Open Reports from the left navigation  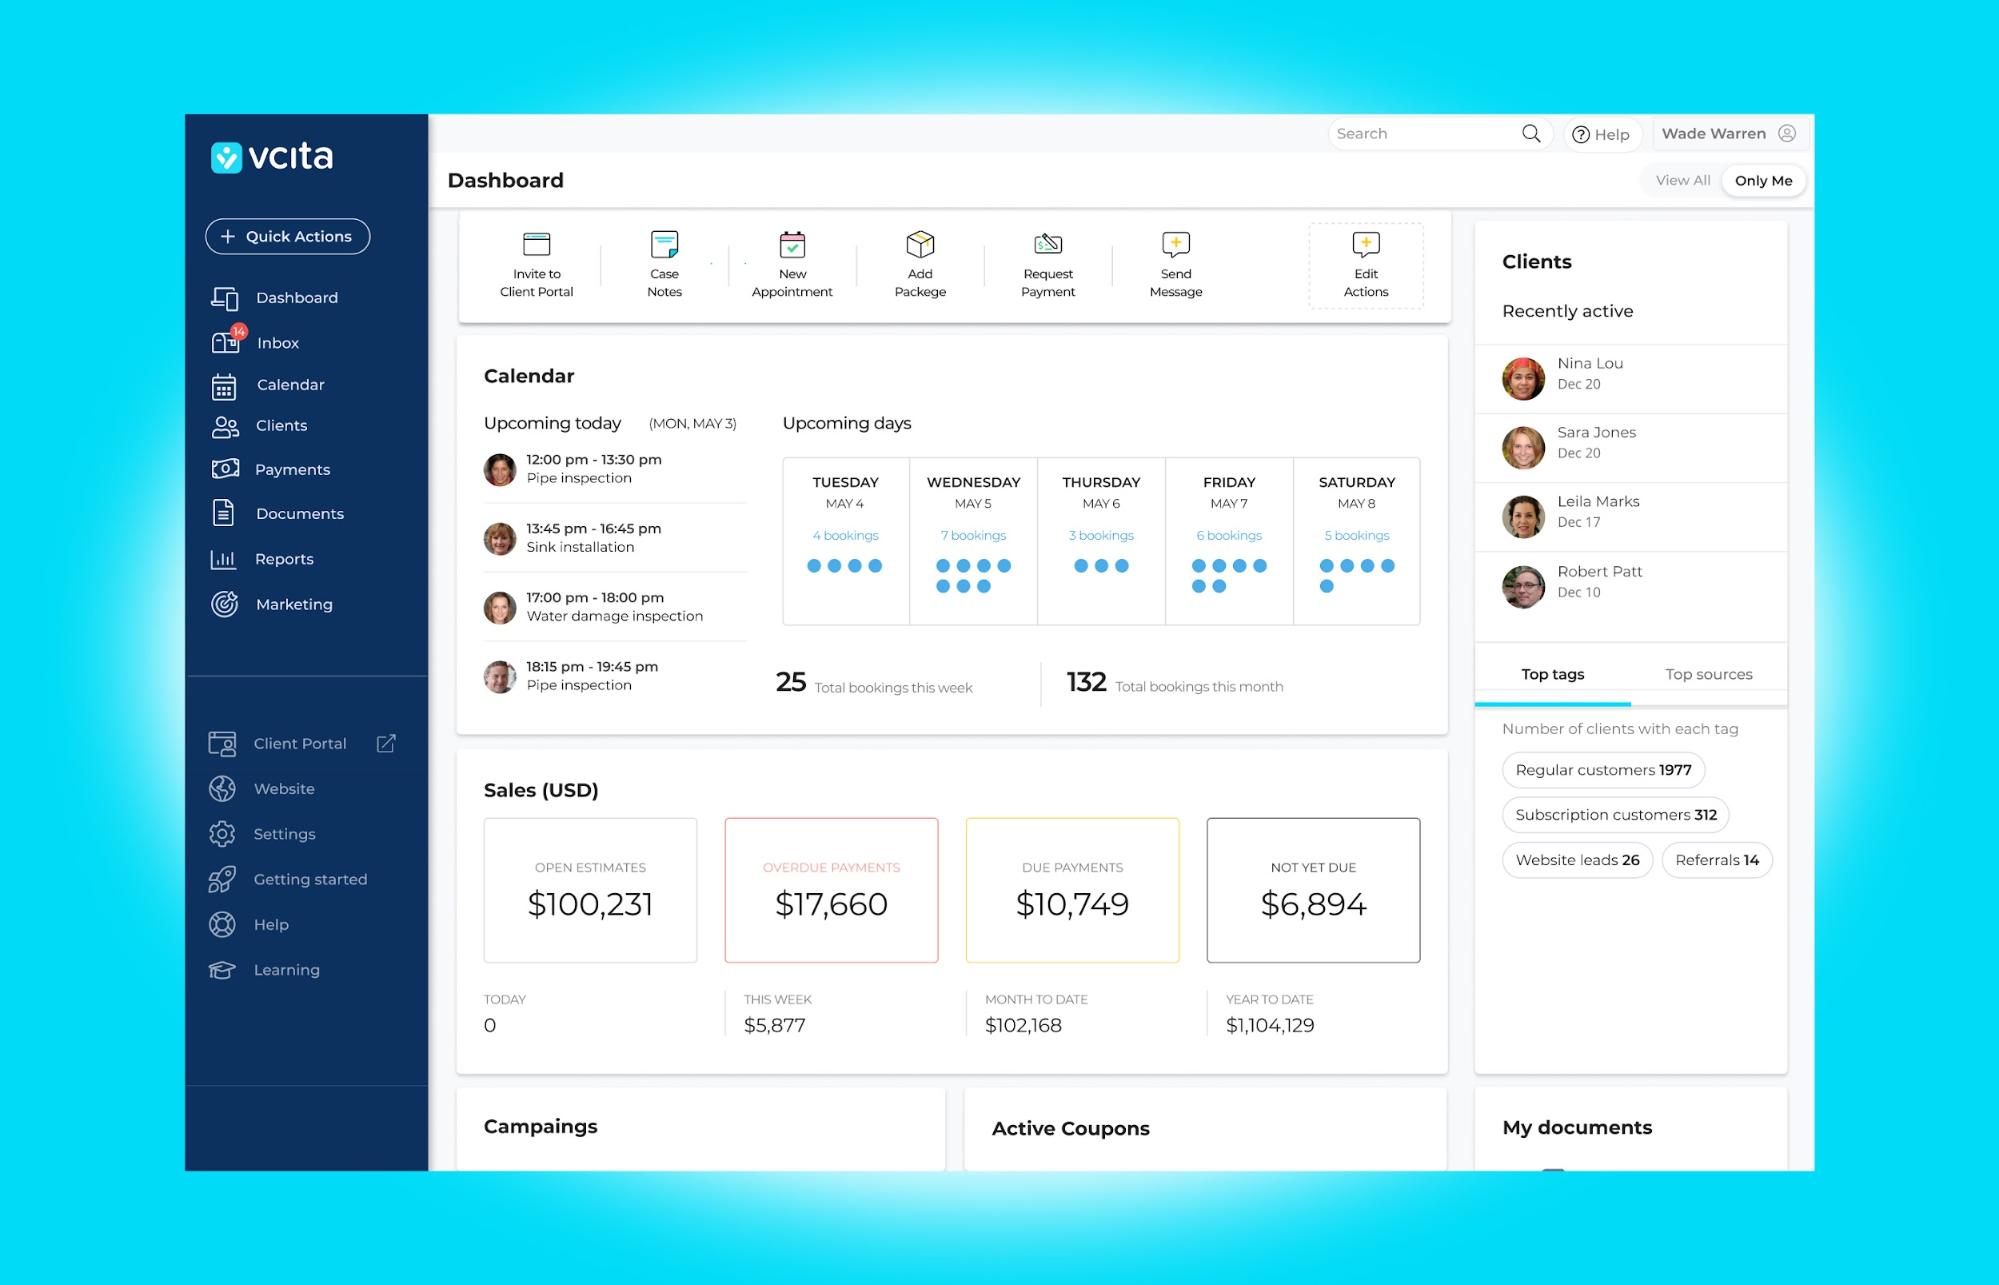click(284, 558)
